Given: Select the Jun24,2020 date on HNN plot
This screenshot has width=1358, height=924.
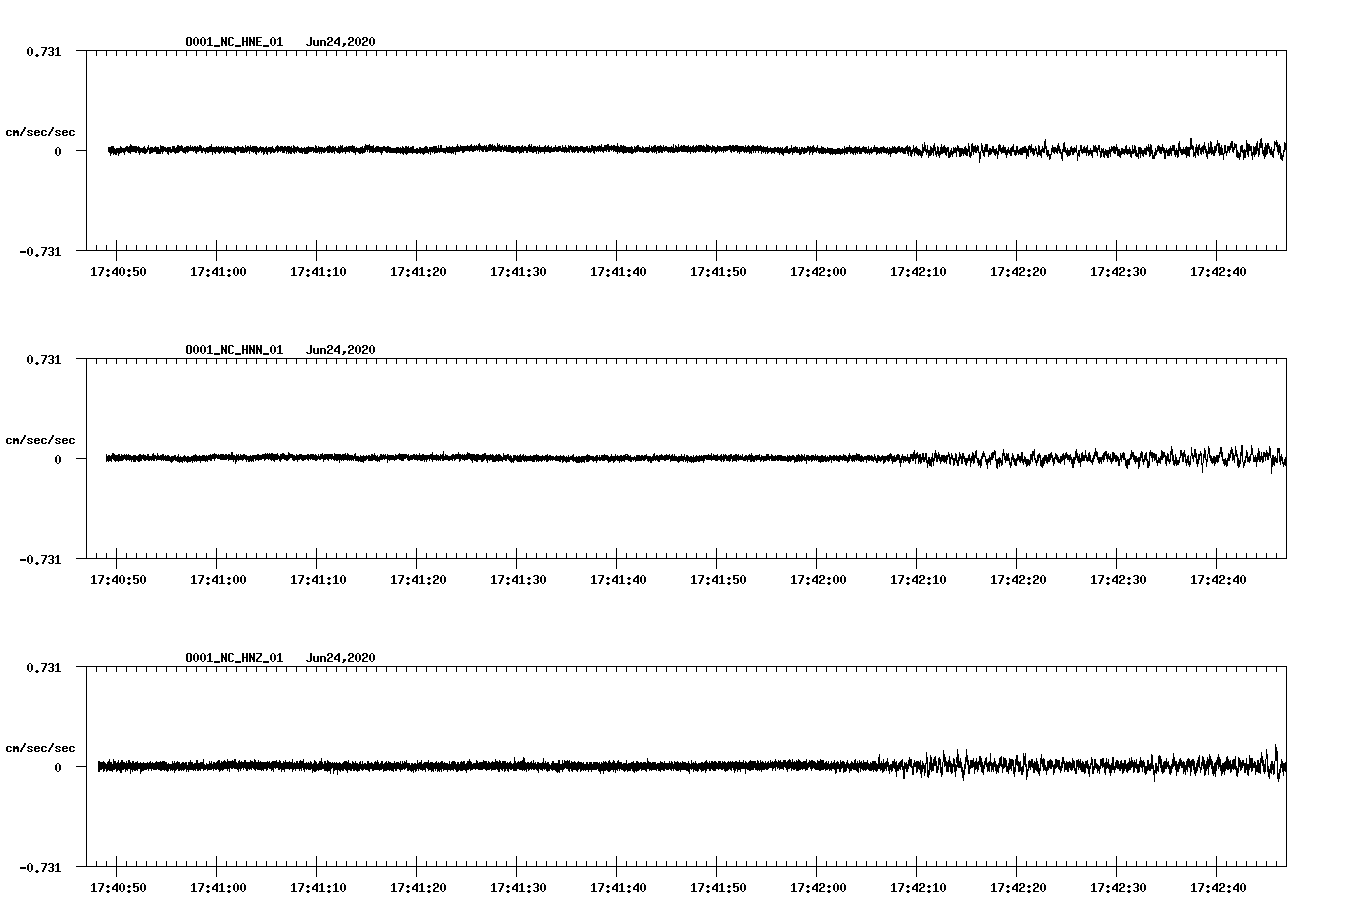Looking at the screenshot, I should click(341, 350).
